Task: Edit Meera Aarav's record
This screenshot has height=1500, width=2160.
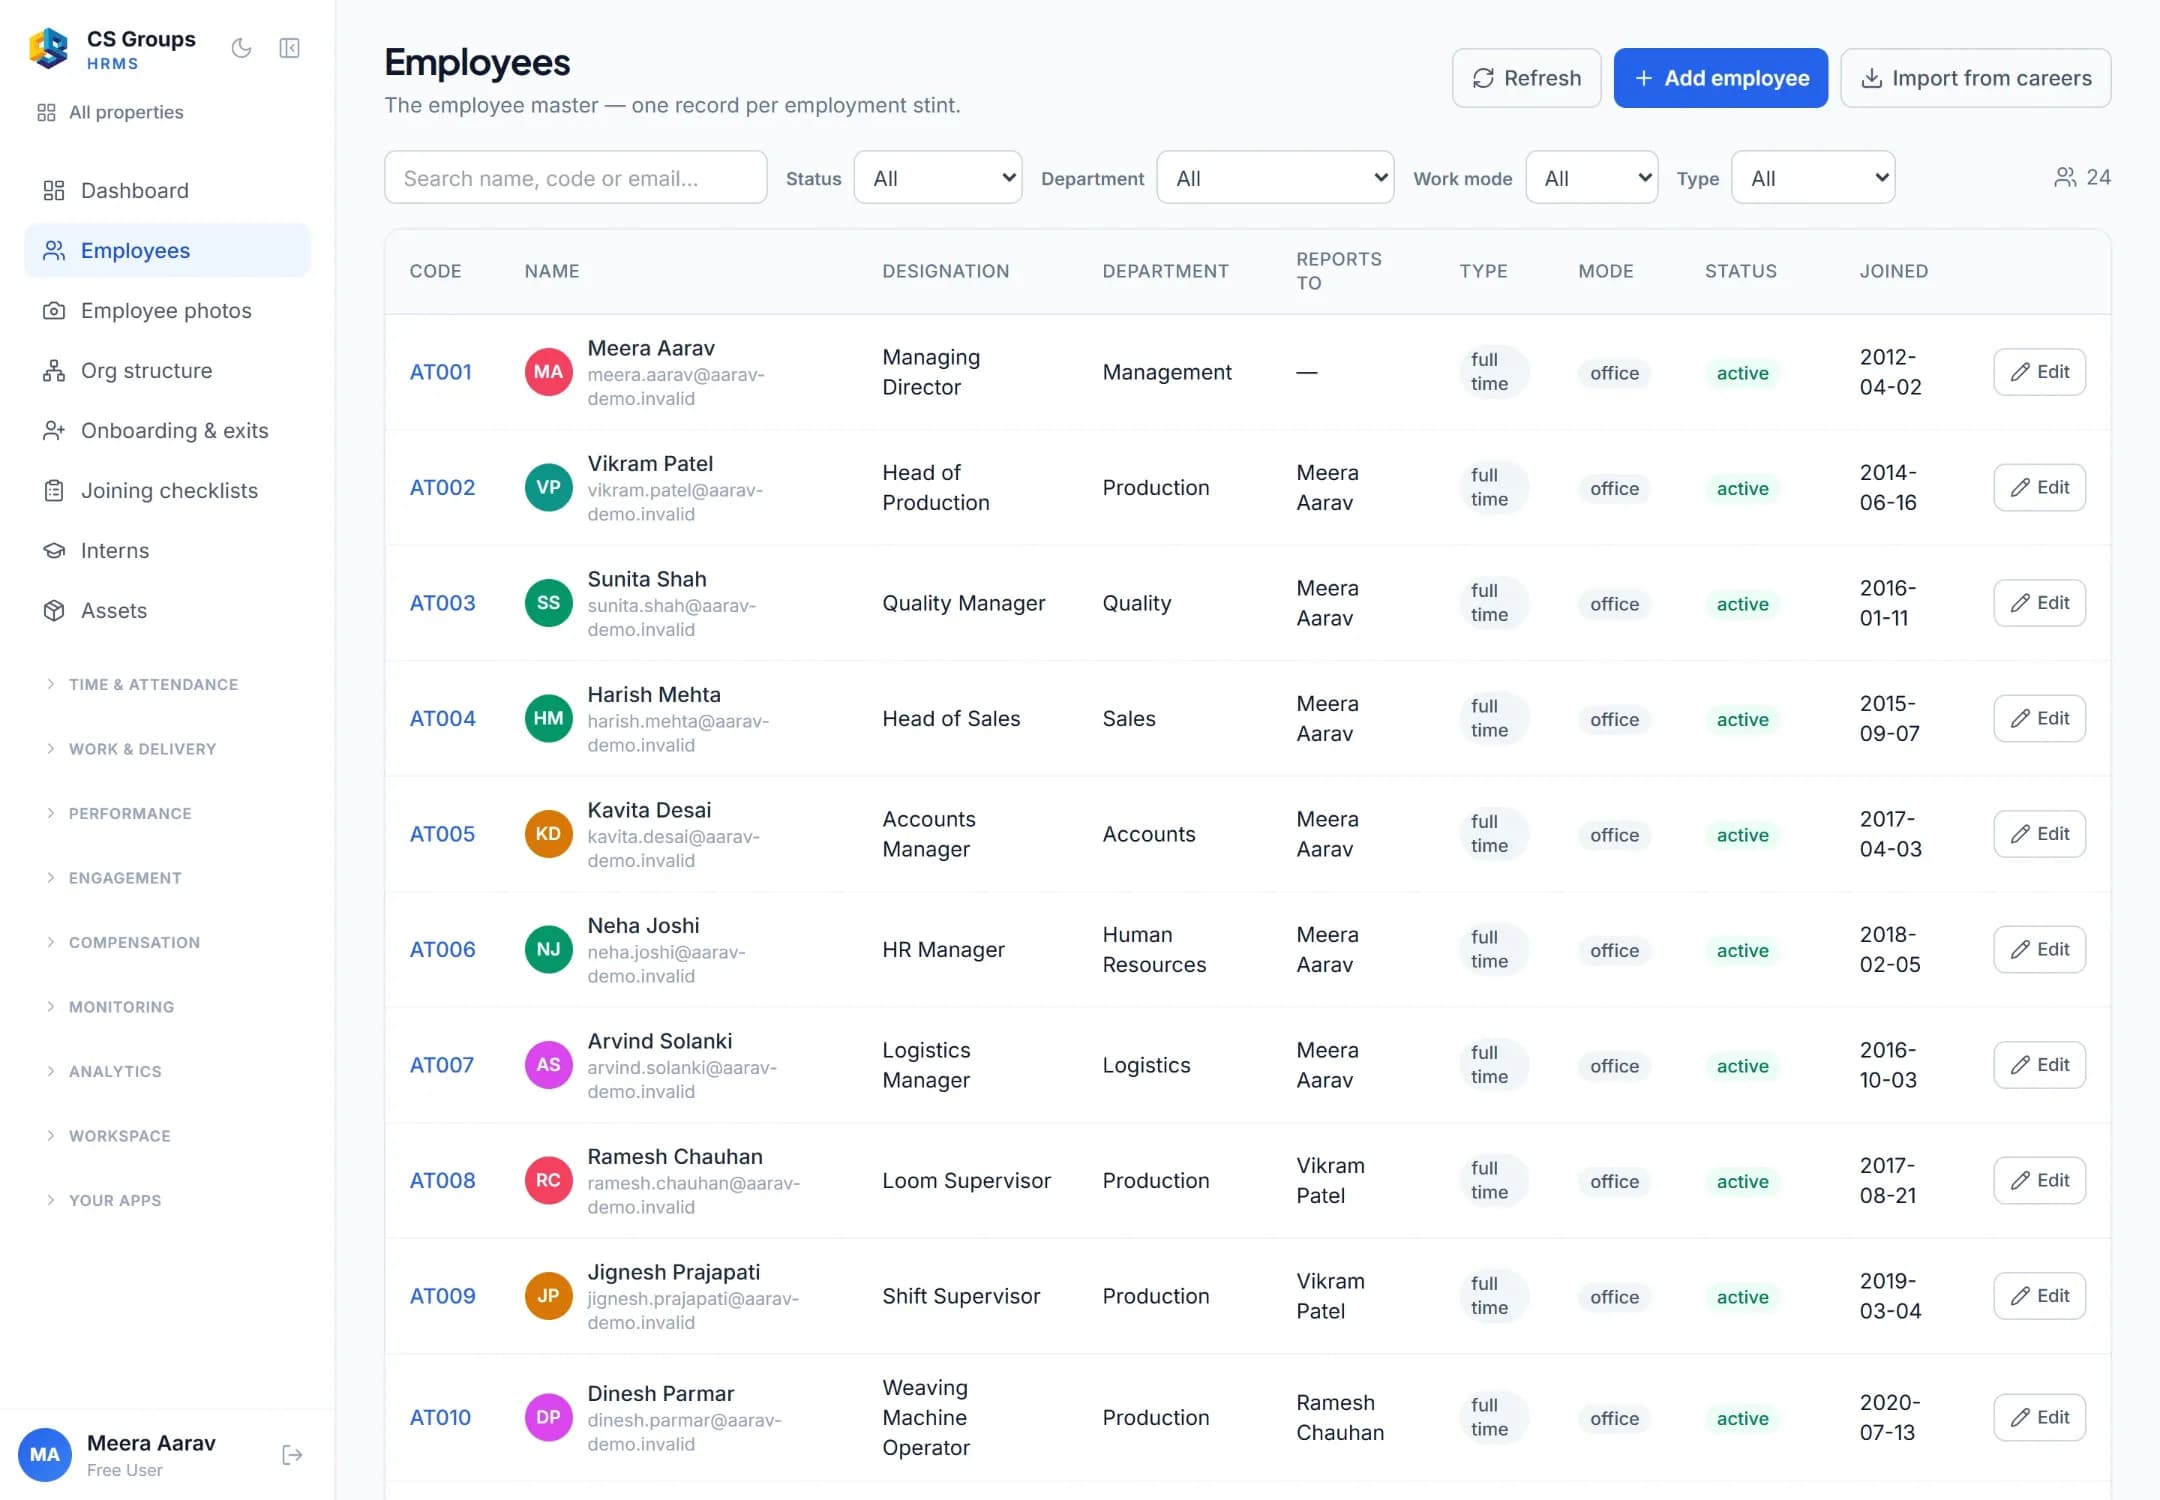Action: [x=2039, y=372]
